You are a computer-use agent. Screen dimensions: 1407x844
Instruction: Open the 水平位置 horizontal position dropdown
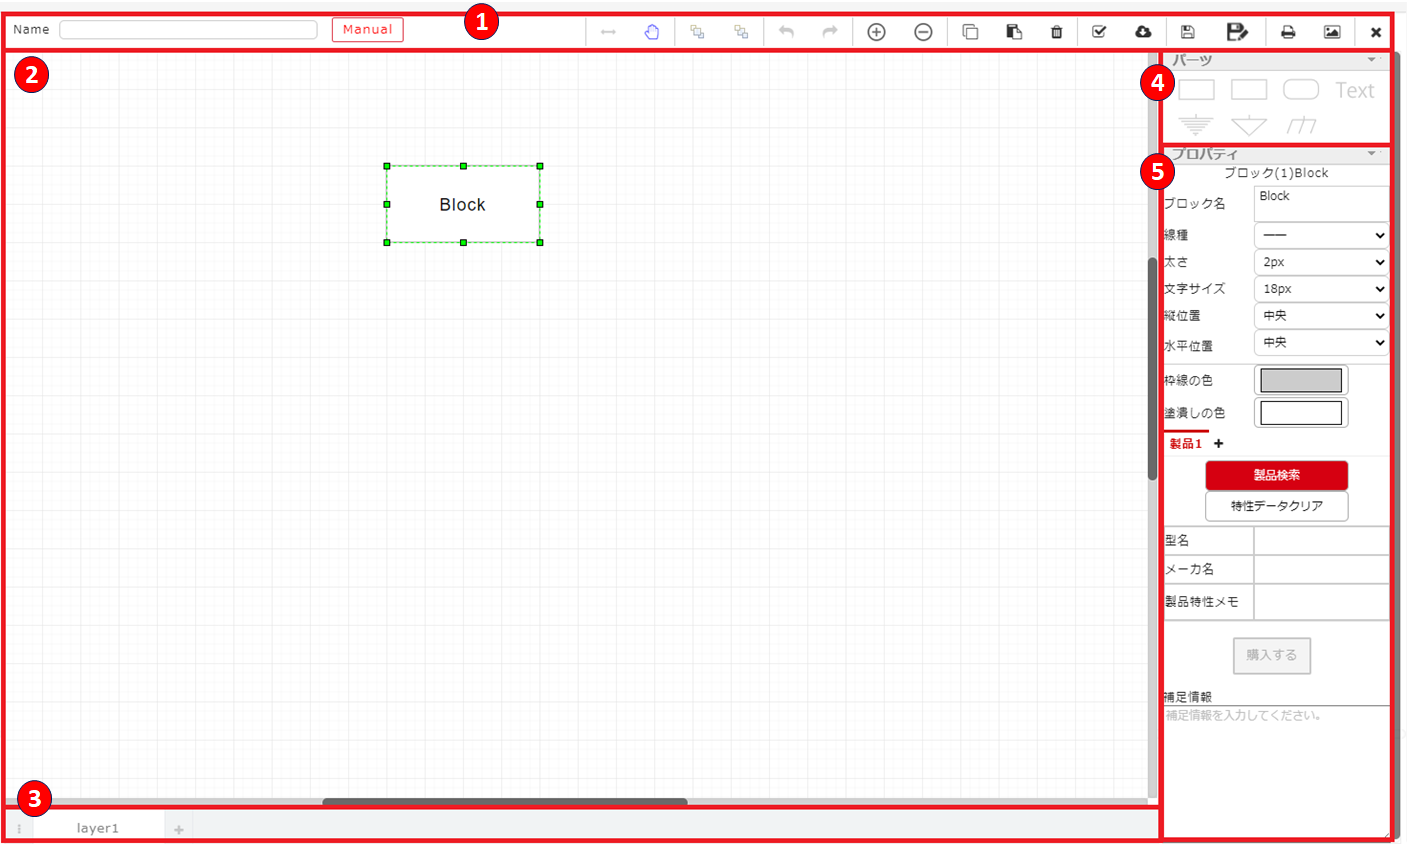(1321, 343)
